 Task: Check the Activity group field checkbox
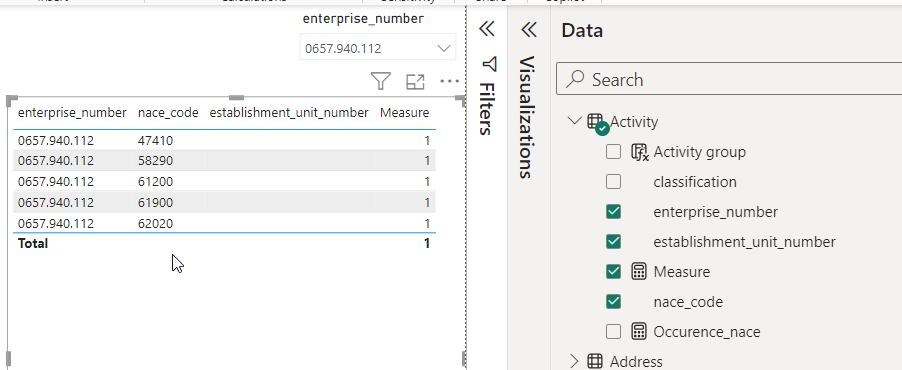pos(614,152)
